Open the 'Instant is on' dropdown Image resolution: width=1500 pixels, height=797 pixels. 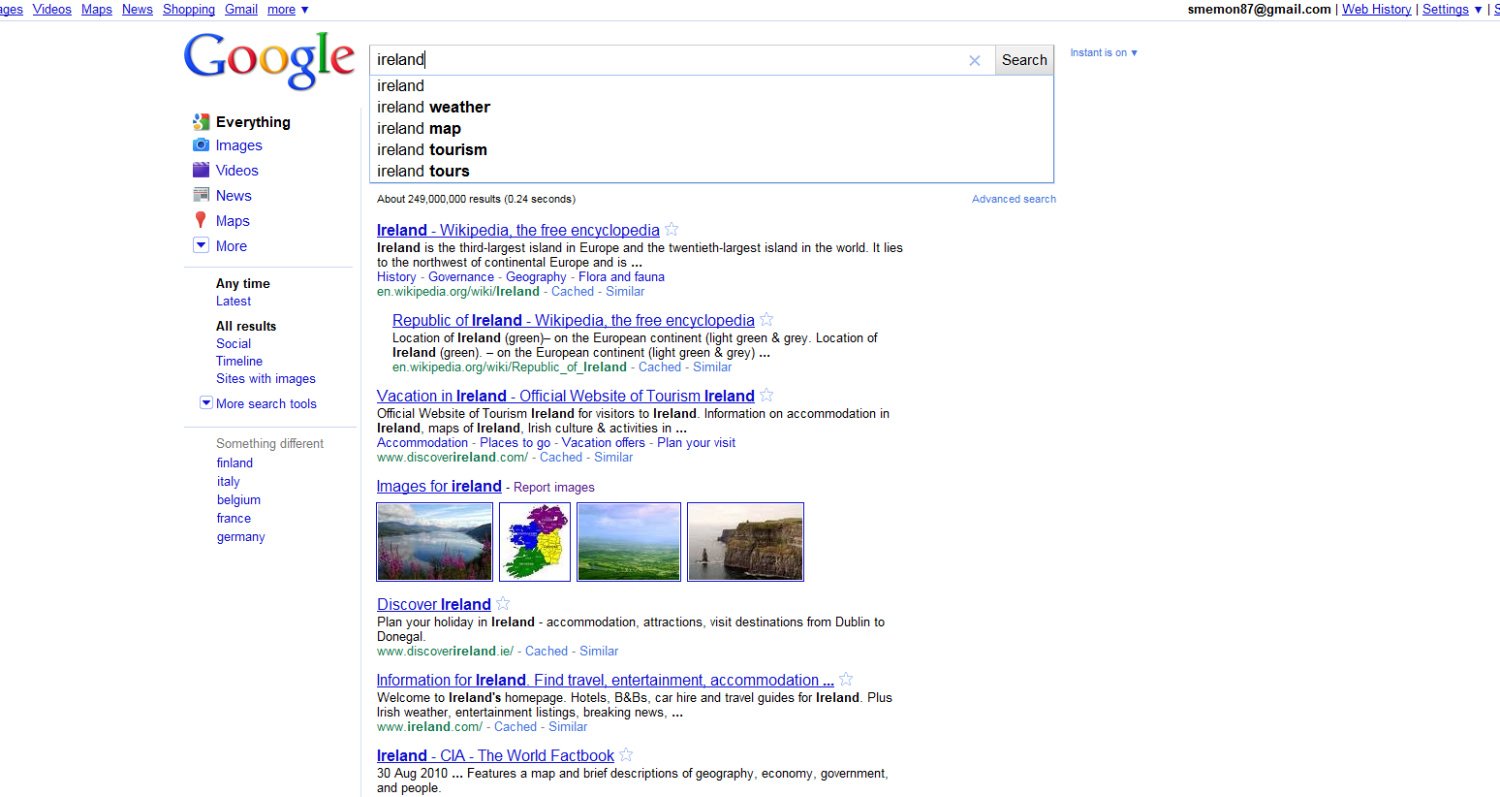pyautogui.click(x=1104, y=53)
